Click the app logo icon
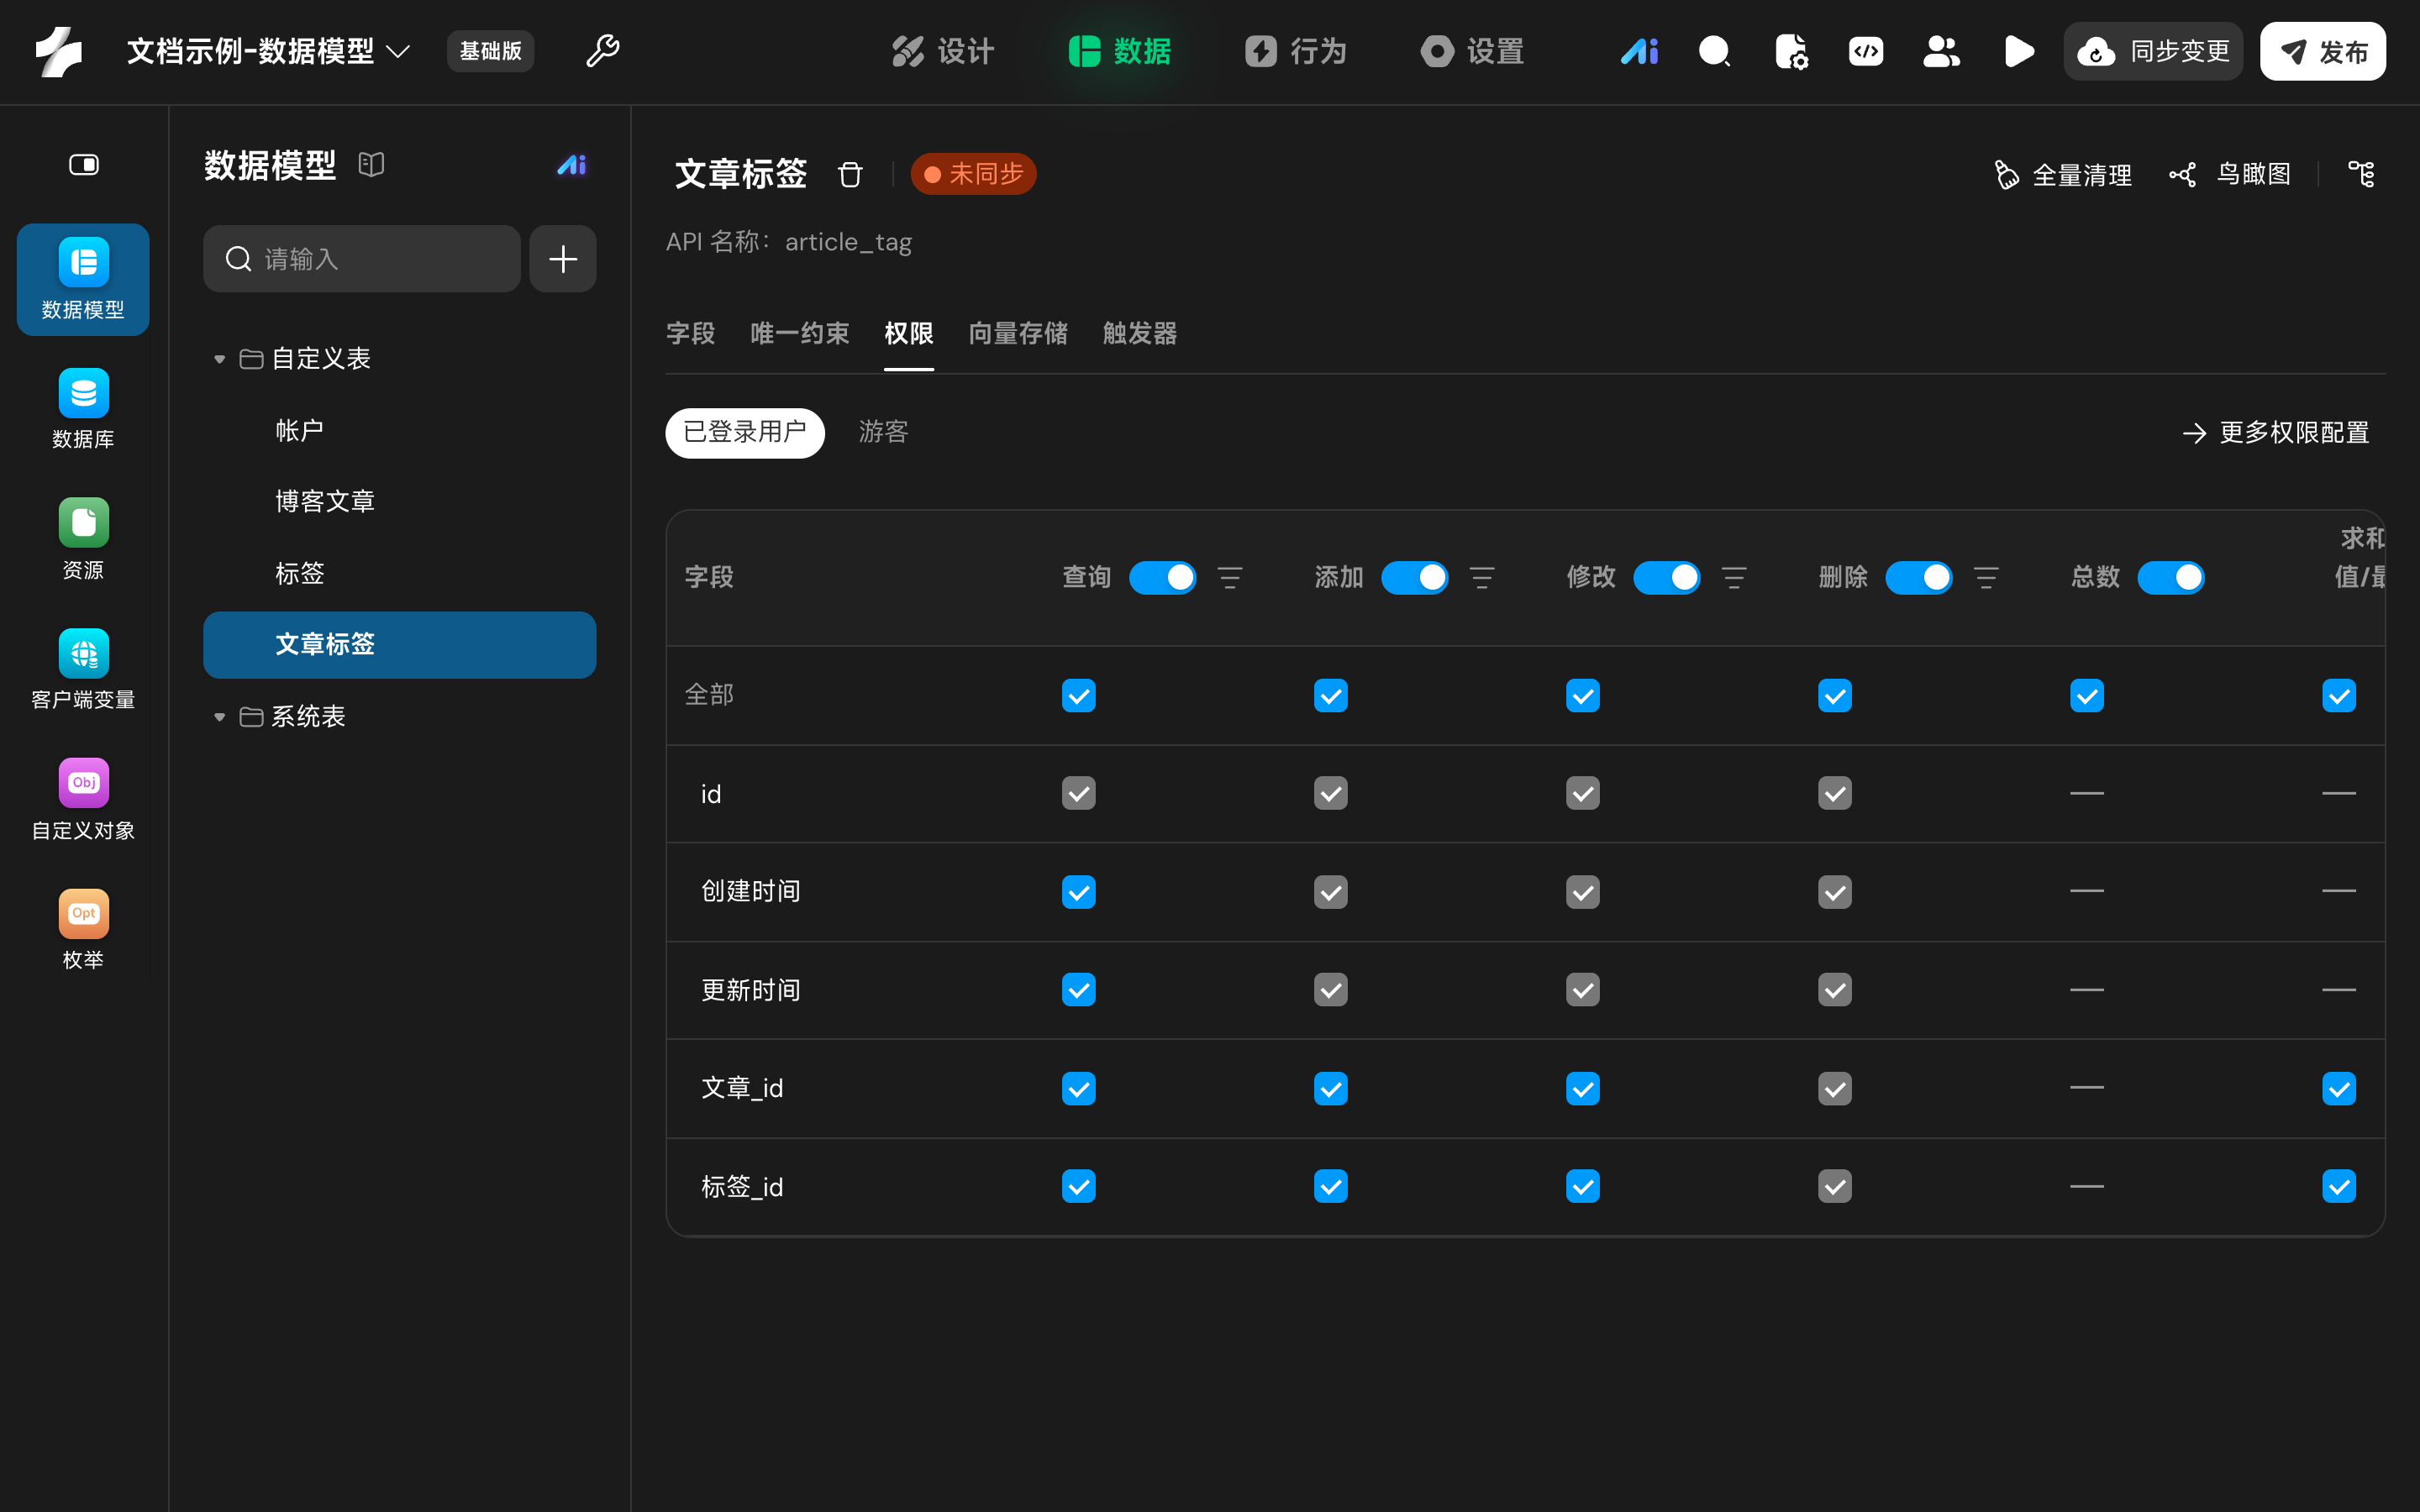 pos(58,51)
